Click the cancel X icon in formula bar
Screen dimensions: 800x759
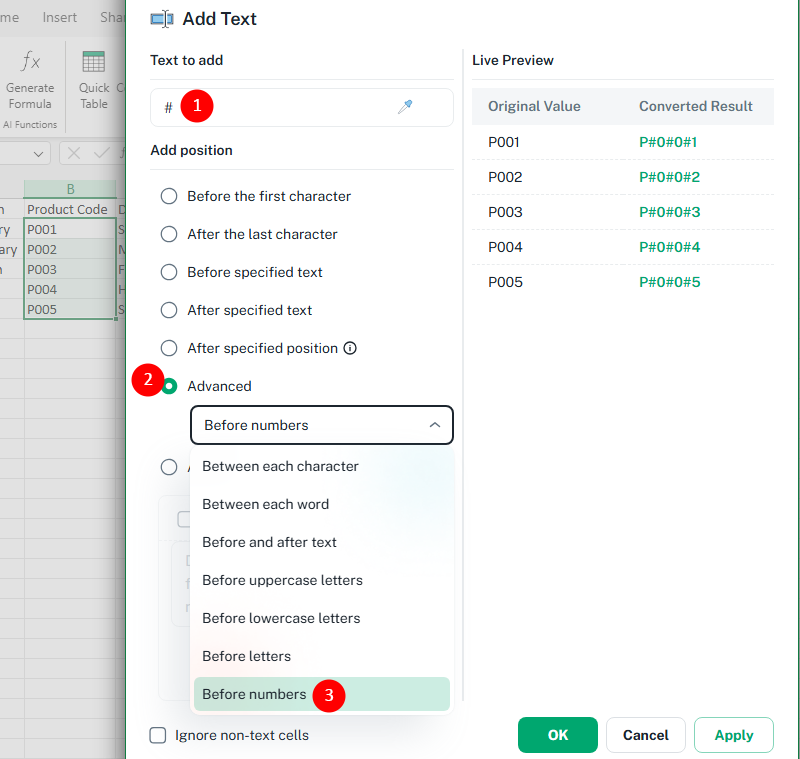tap(73, 153)
